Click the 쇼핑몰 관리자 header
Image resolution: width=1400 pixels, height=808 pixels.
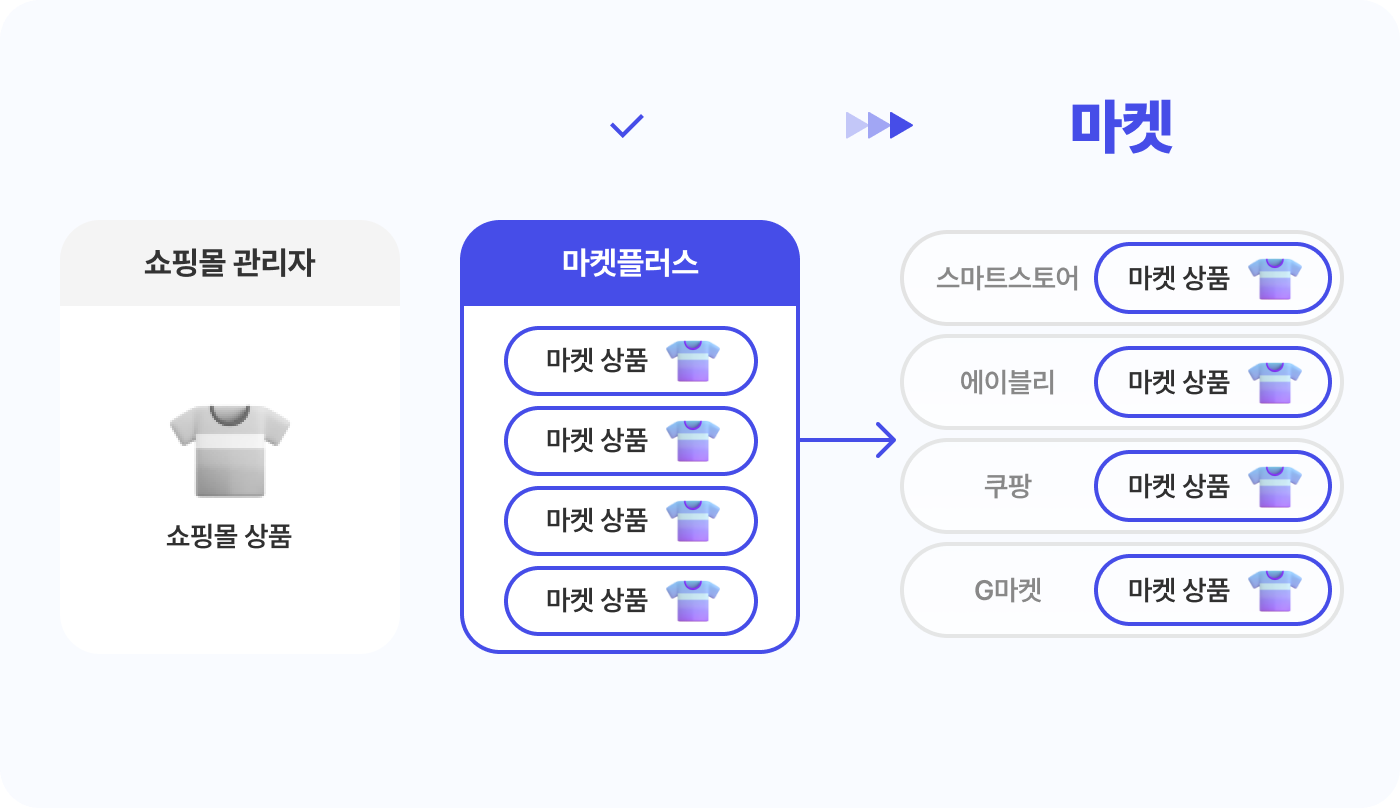pyautogui.click(x=230, y=263)
